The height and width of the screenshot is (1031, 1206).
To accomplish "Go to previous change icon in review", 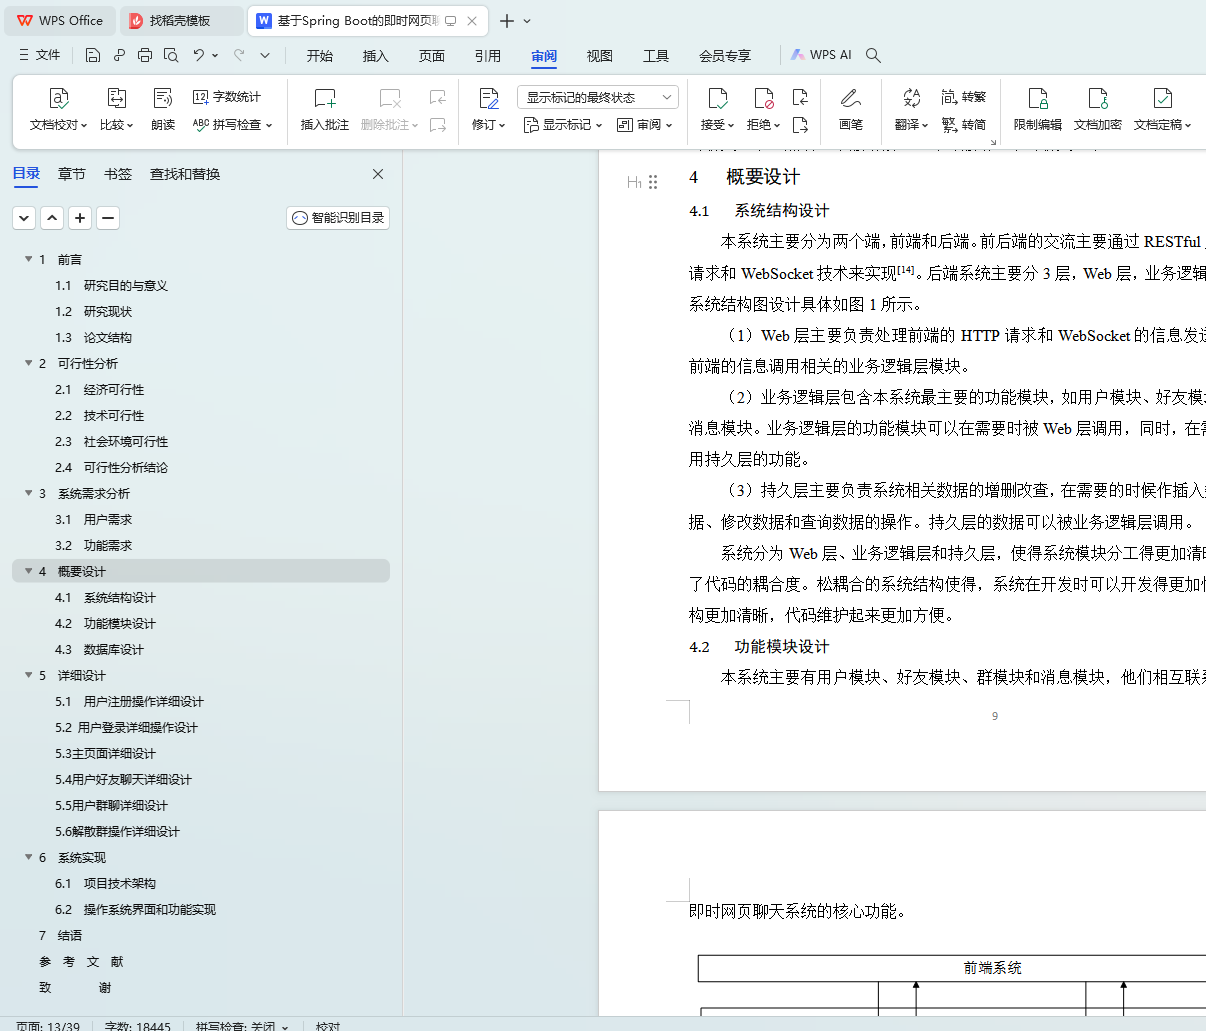I will pyautogui.click(x=800, y=97).
